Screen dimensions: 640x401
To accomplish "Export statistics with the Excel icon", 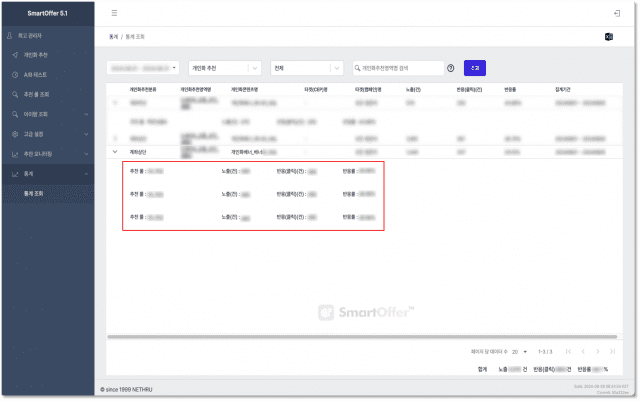I will click(609, 37).
